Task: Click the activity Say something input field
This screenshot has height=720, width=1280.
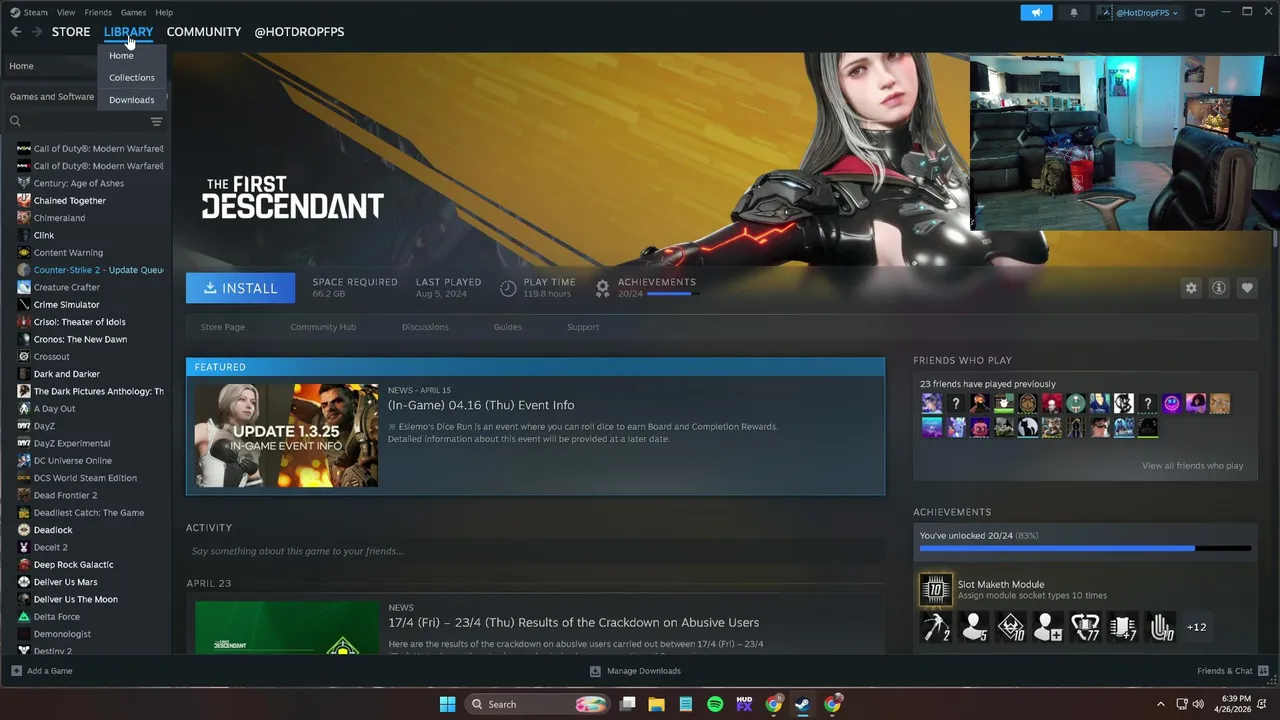Action: click(535, 551)
